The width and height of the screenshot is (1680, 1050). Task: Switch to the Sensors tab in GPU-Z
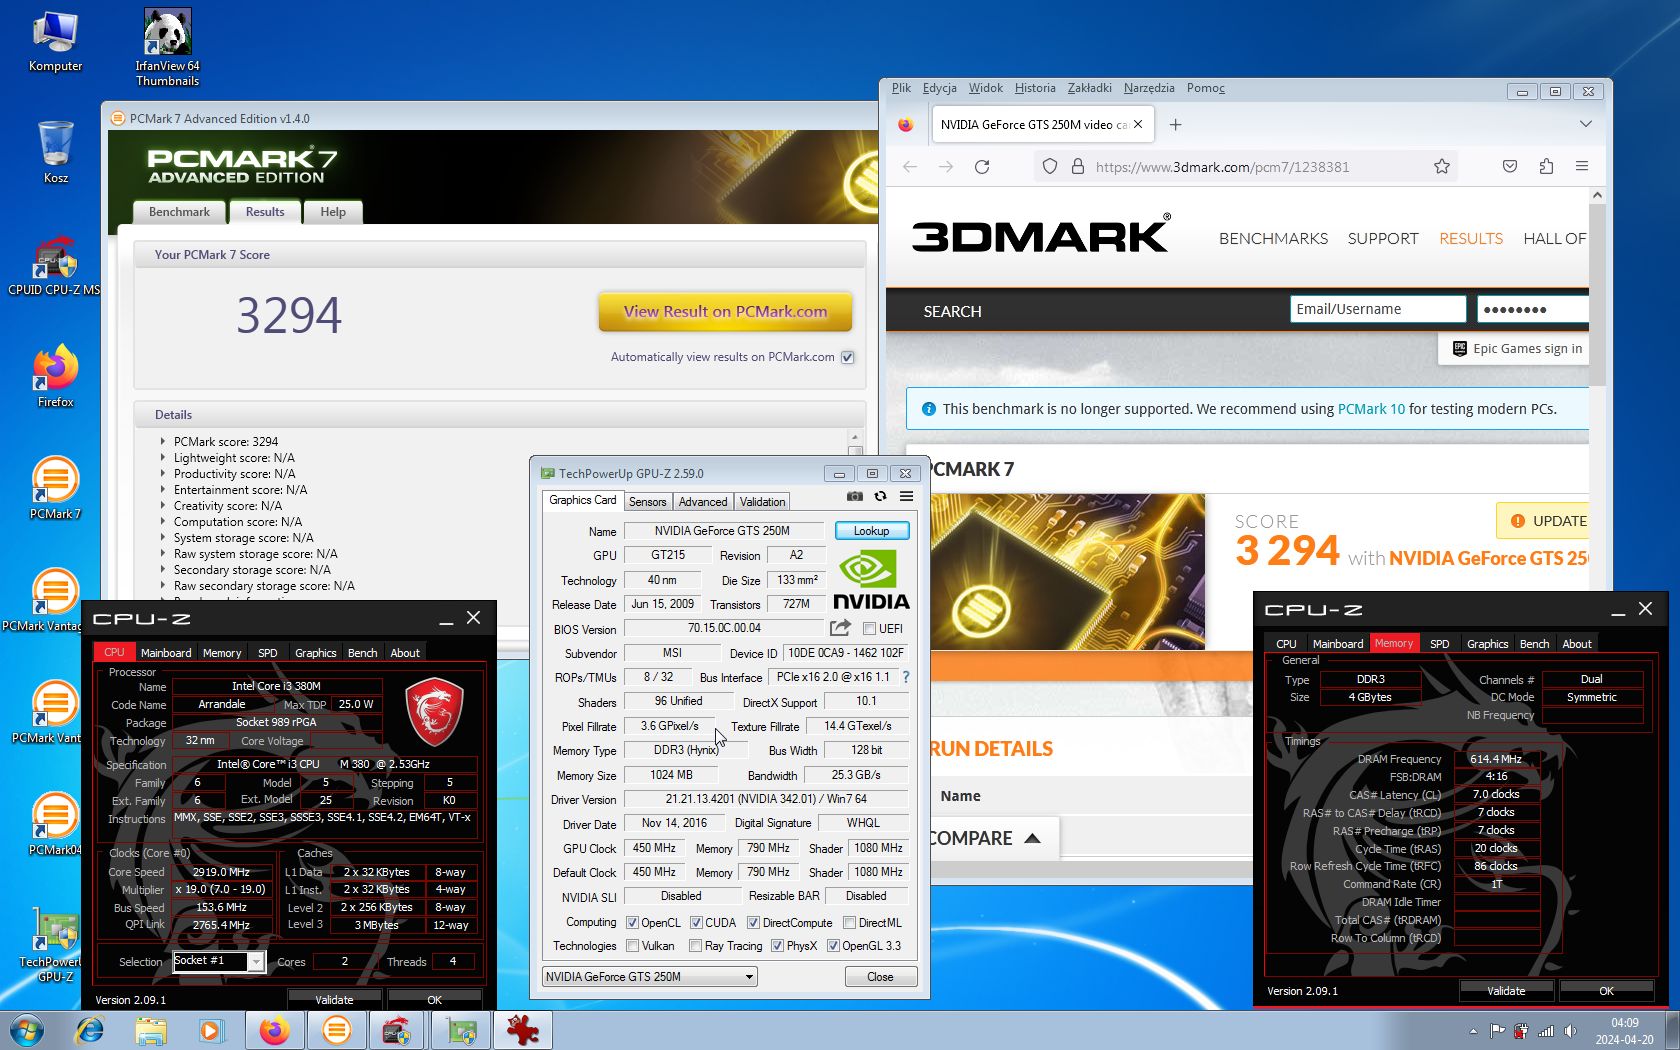pyautogui.click(x=647, y=502)
